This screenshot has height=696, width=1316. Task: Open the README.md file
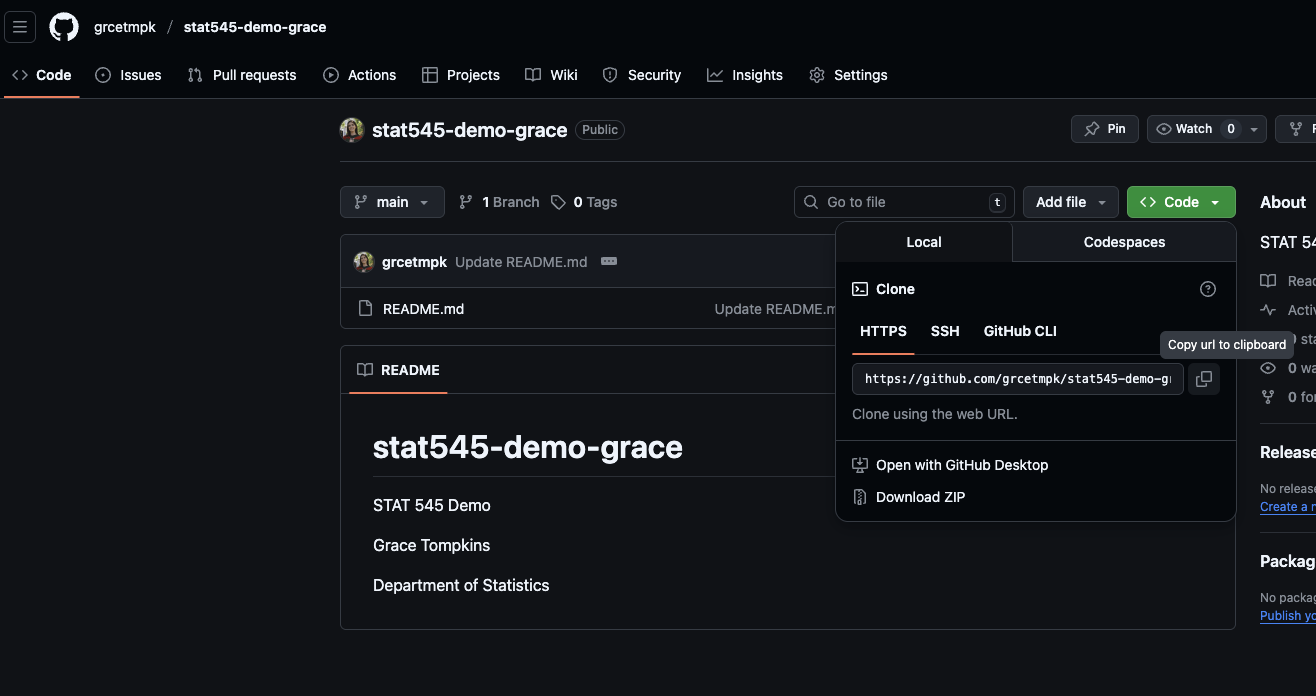[423, 309]
